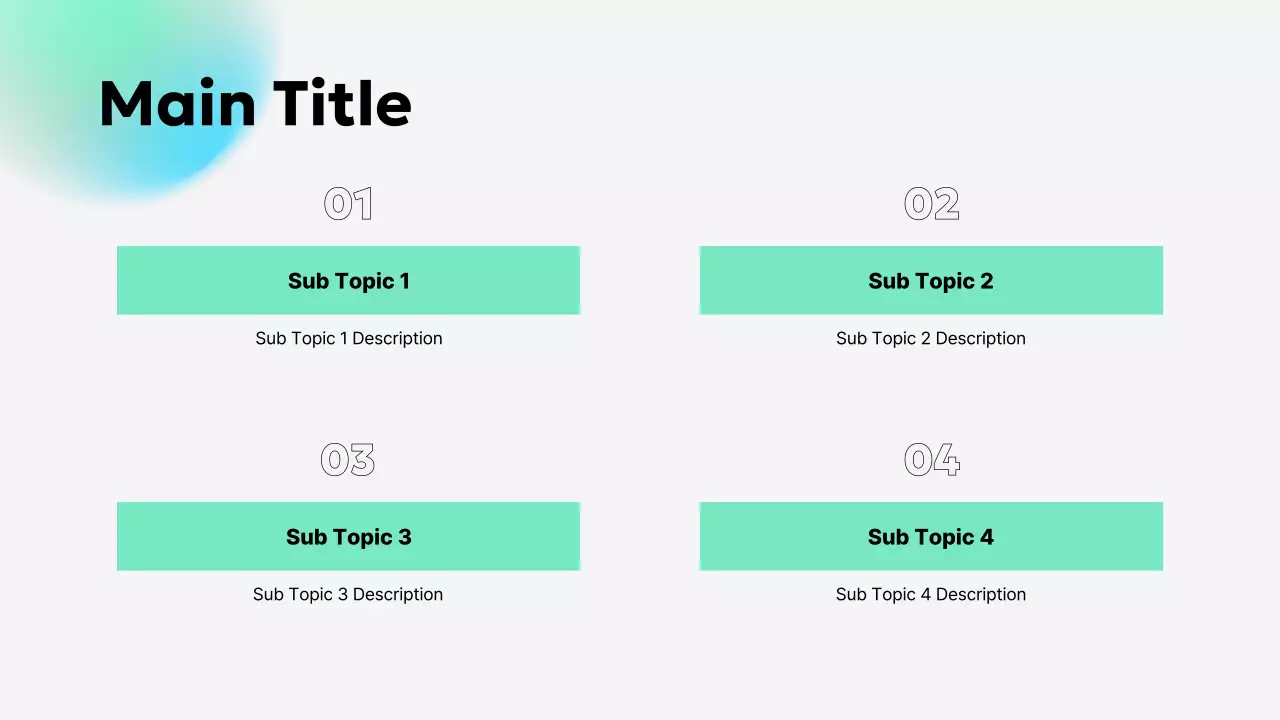Select the outlined number 02
Viewport: 1280px width, 720px height.
(931, 204)
